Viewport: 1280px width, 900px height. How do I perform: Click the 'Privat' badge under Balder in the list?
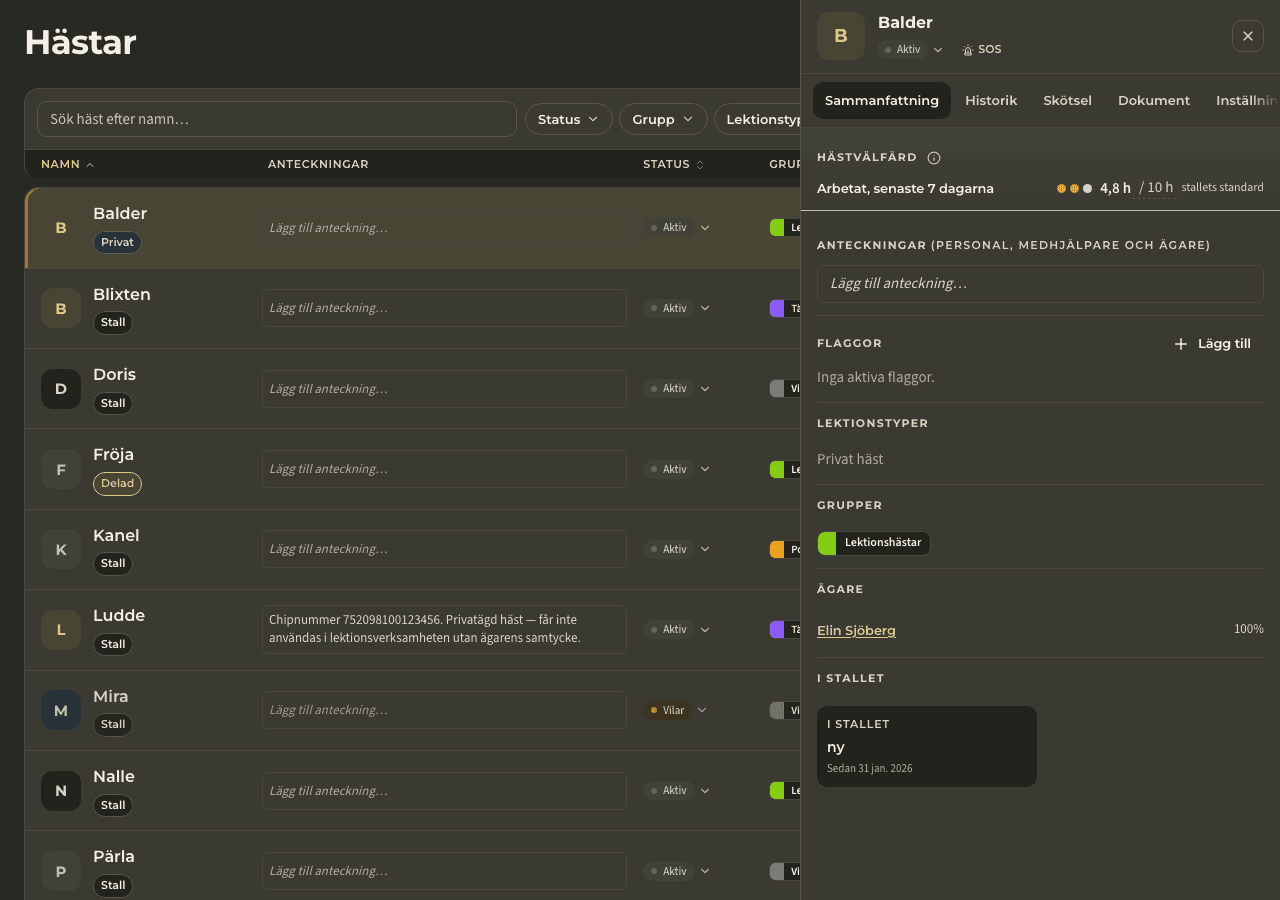tap(117, 243)
